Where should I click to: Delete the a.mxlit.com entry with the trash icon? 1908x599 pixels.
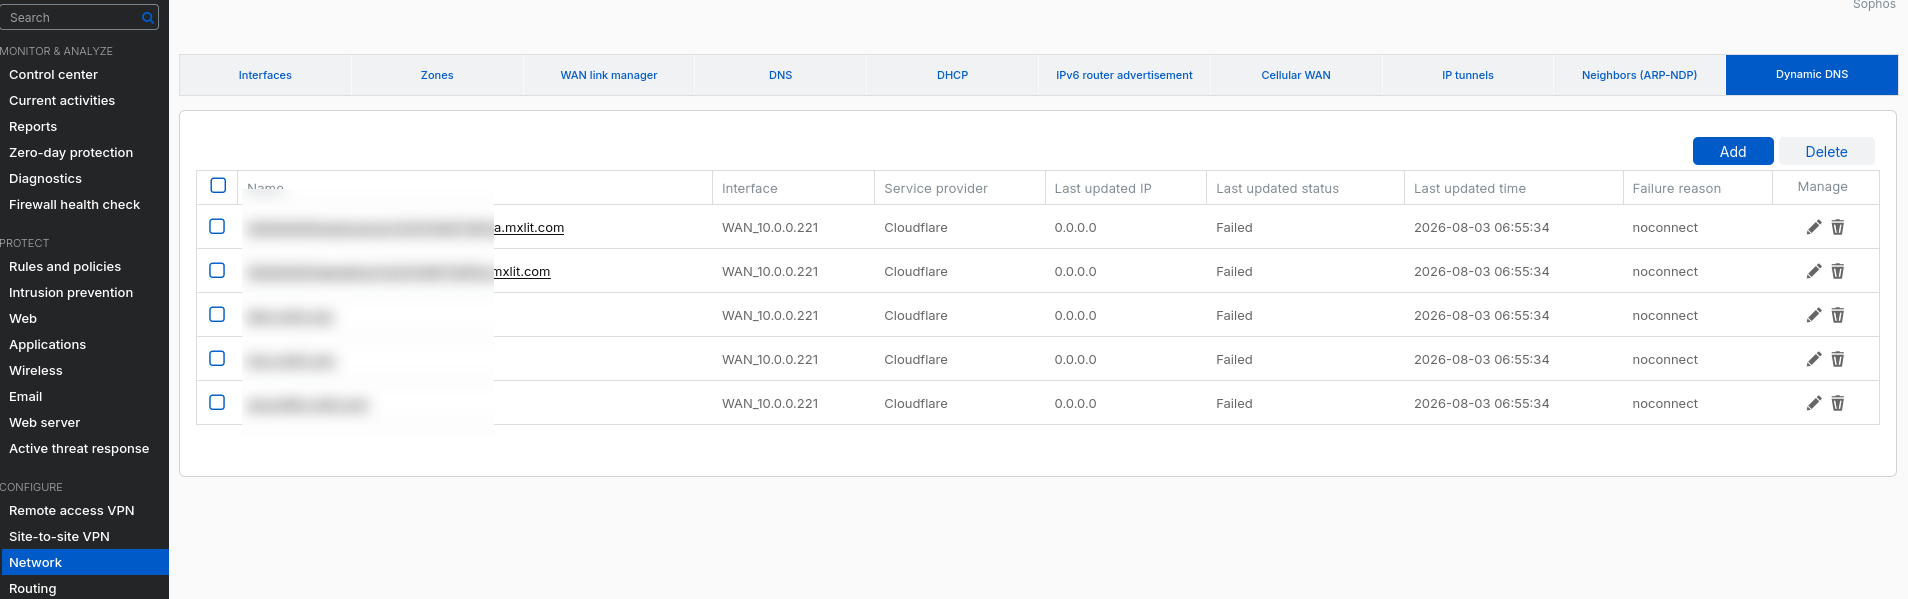click(x=1838, y=227)
